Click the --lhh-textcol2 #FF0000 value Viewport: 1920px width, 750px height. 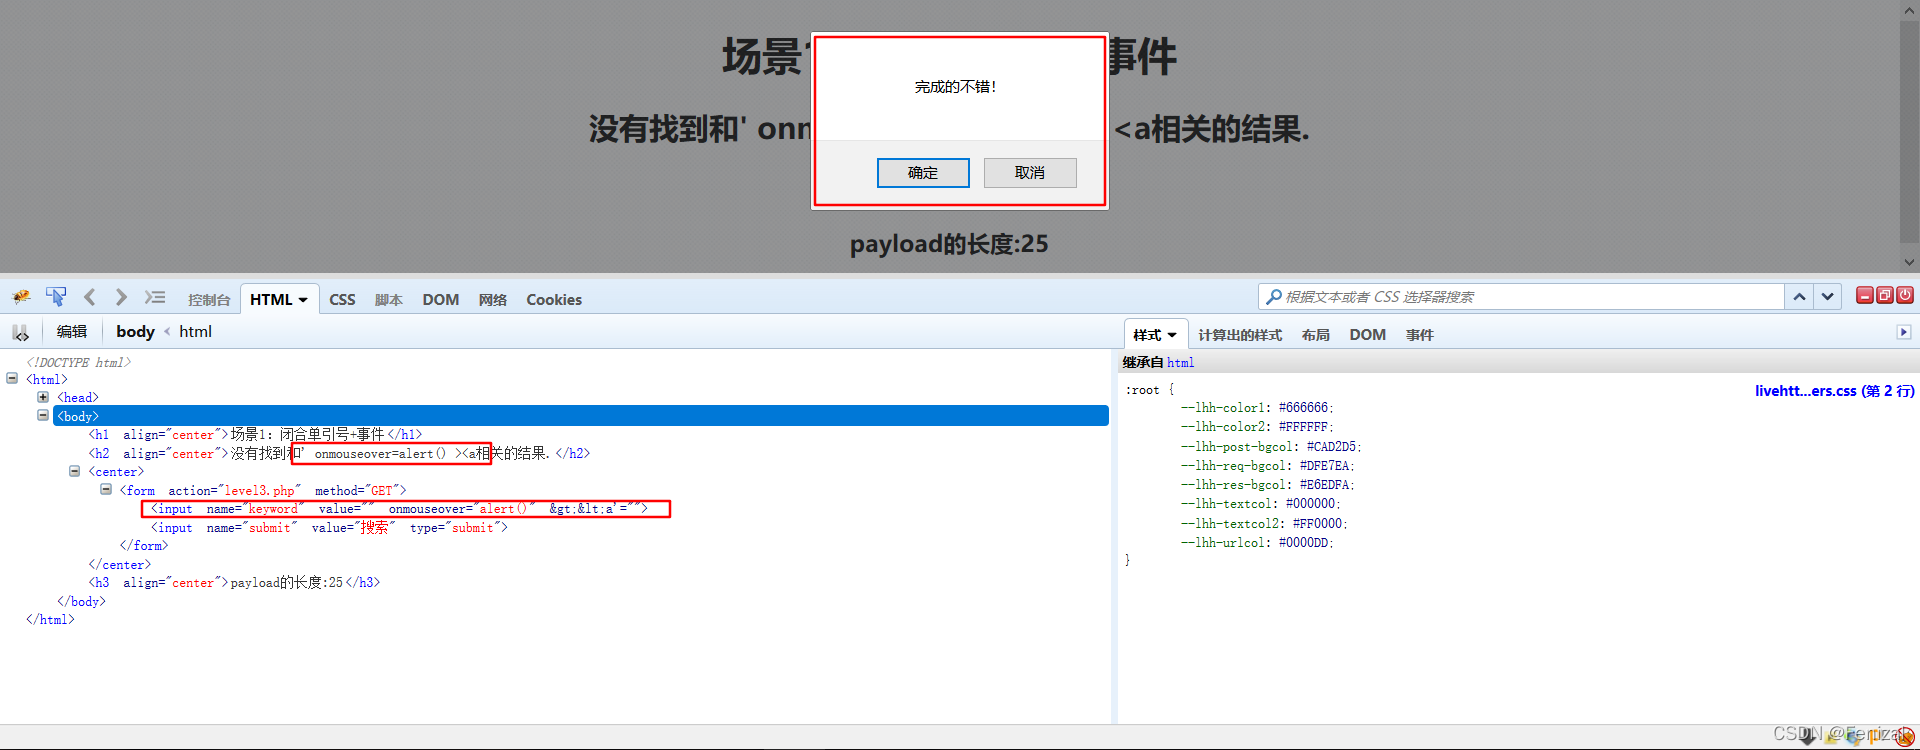click(1317, 524)
